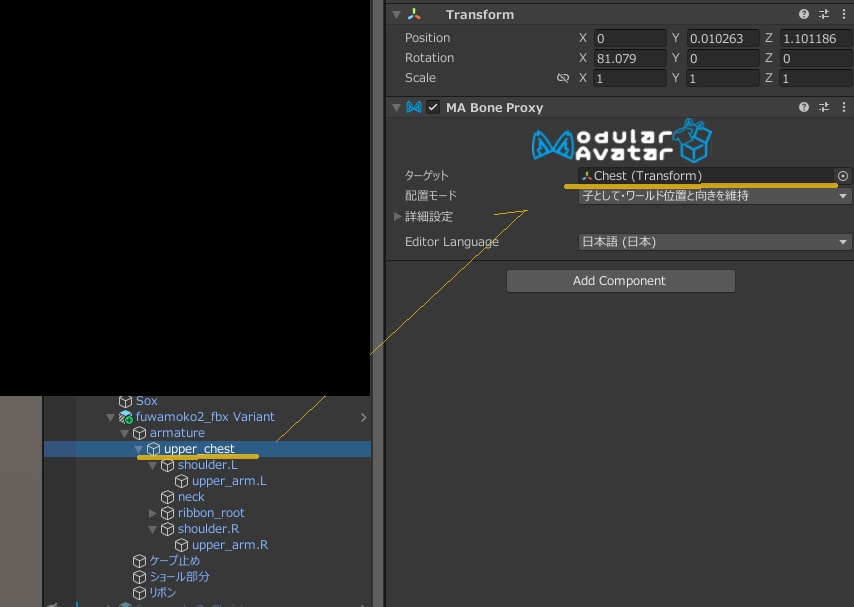Image resolution: width=854 pixels, height=607 pixels.
Task: Click Scale Z value field
Action: point(816,78)
